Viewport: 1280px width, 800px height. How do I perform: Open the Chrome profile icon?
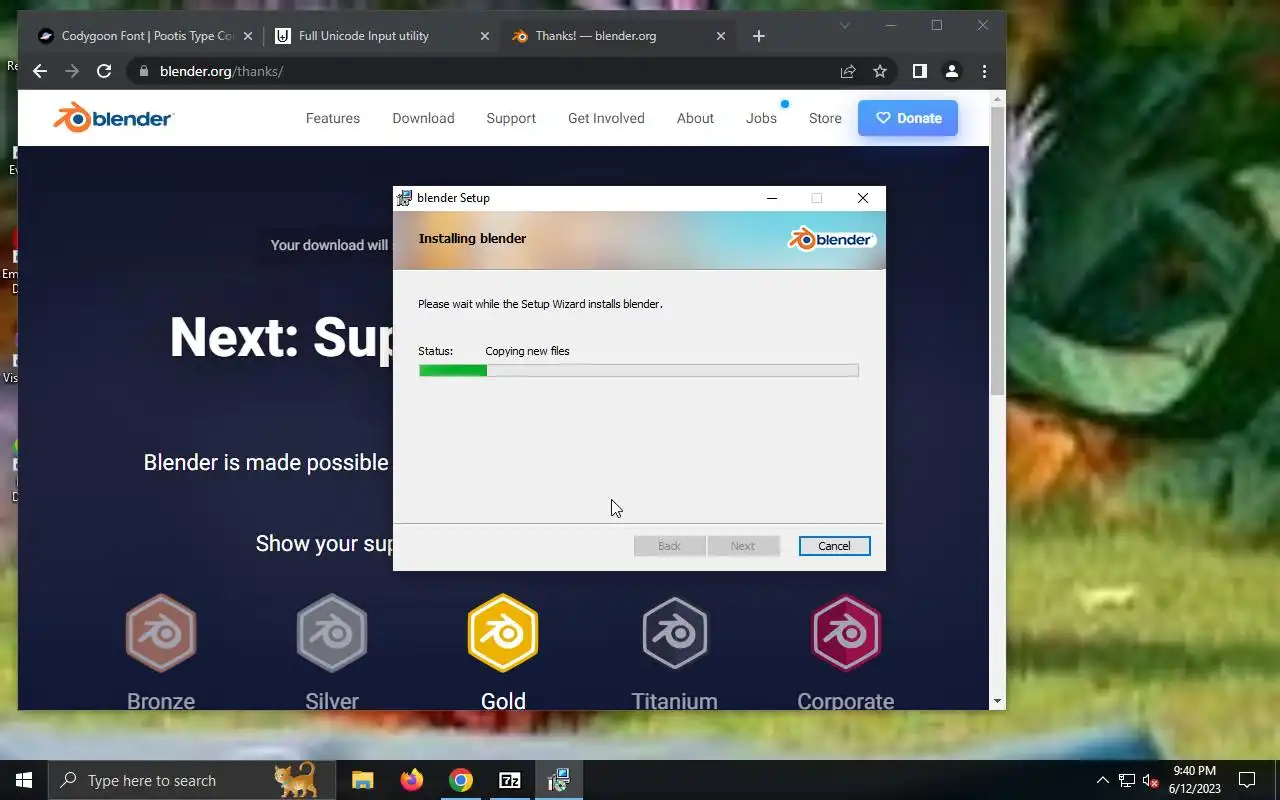tap(951, 71)
